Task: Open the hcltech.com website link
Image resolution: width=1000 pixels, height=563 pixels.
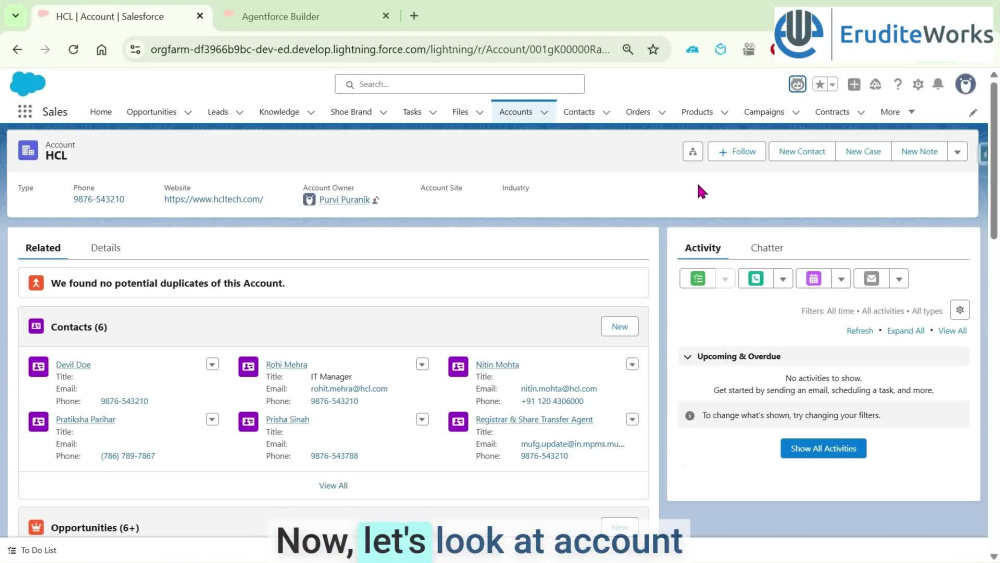Action: 214,200
